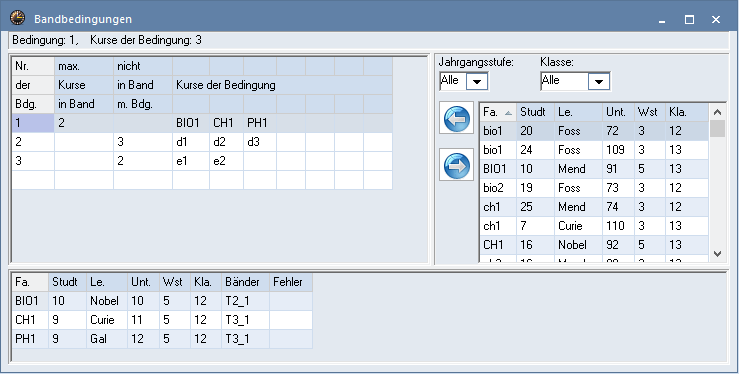
Task: Select condition row number 2
Action: 33,142
